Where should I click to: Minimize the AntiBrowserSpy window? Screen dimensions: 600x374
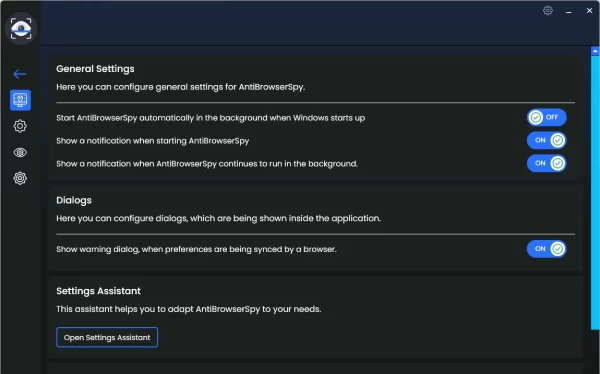coord(569,11)
